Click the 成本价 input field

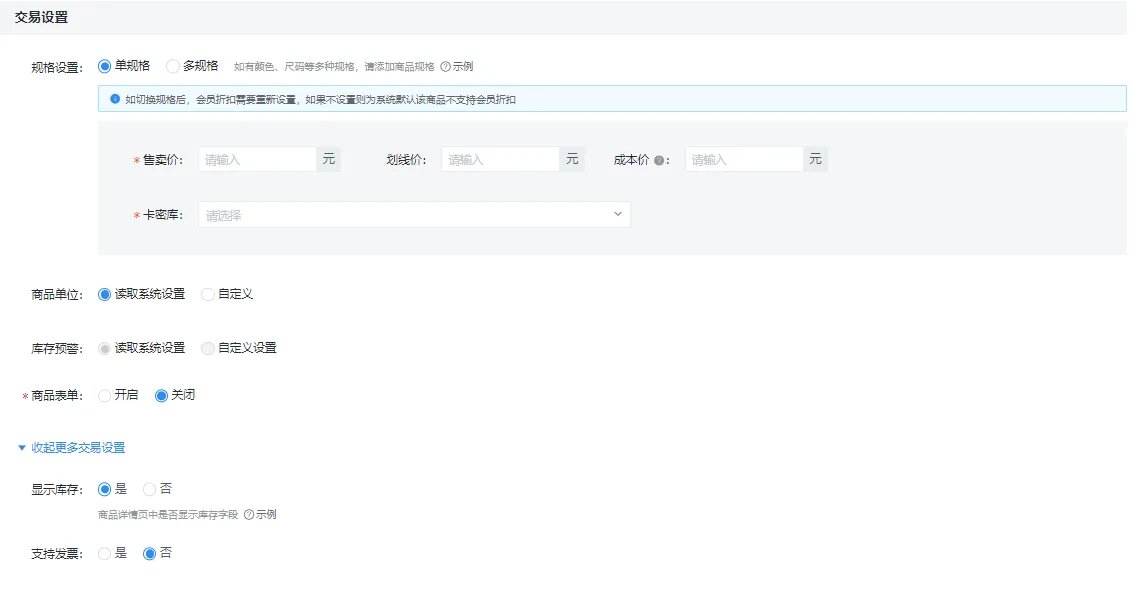pos(743,160)
